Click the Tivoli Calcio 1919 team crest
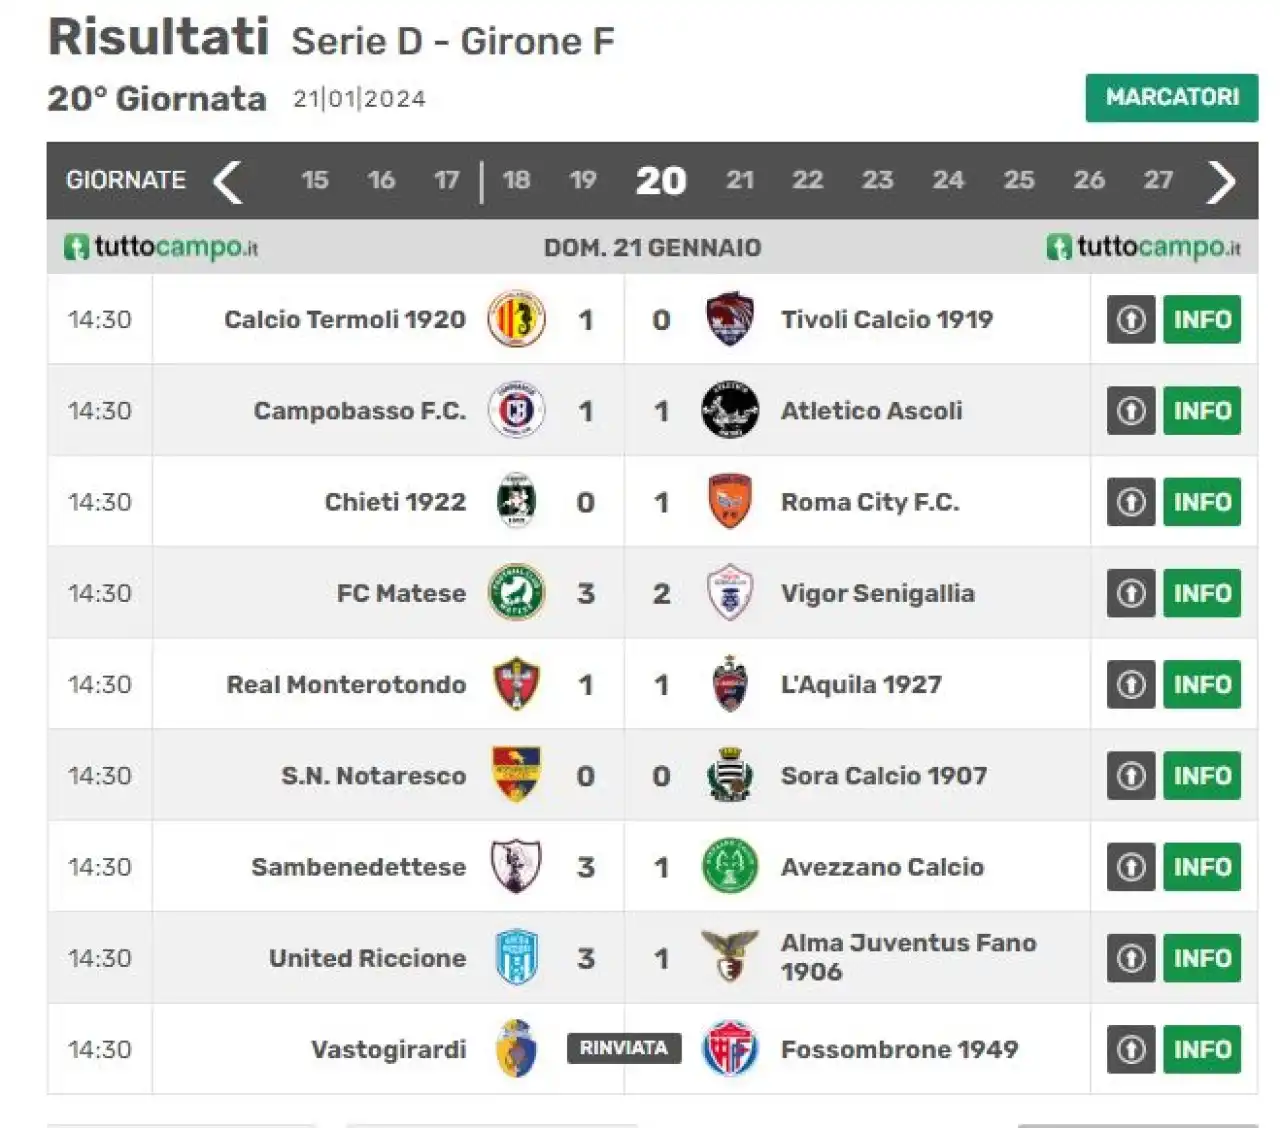The width and height of the screenshot is (1280, 1128). 729,319
